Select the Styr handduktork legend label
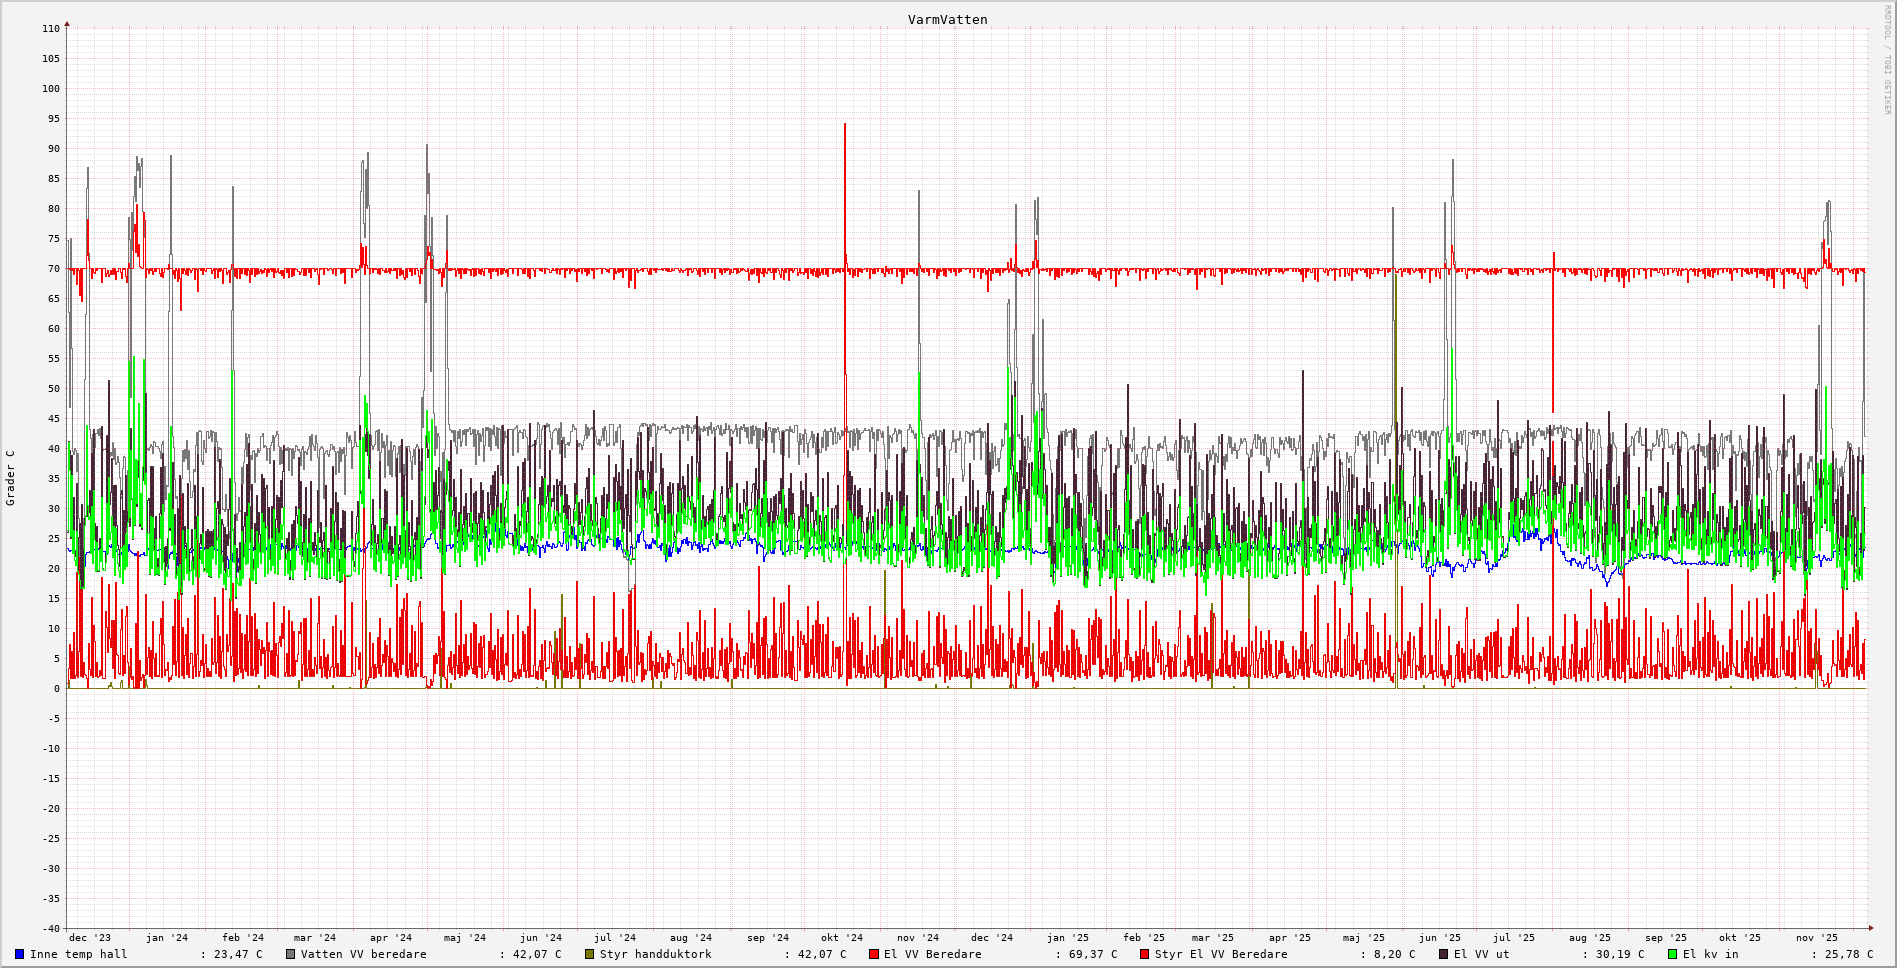 pyautogui.click(x=655, y=954)
